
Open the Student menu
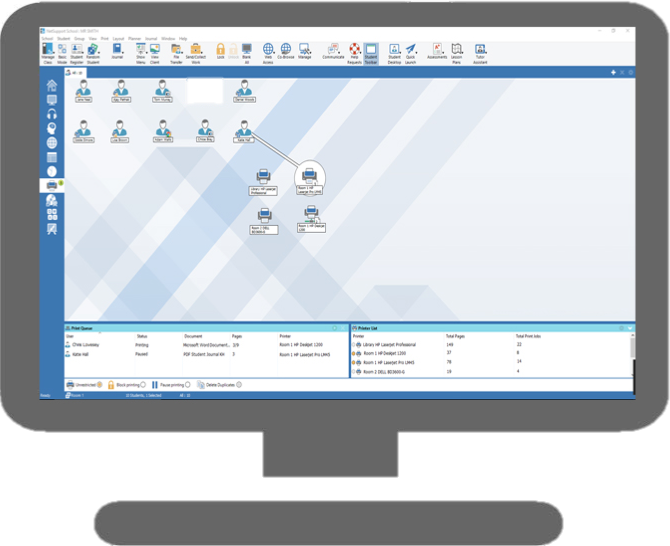pyautogui.click(x=61, y=38)
